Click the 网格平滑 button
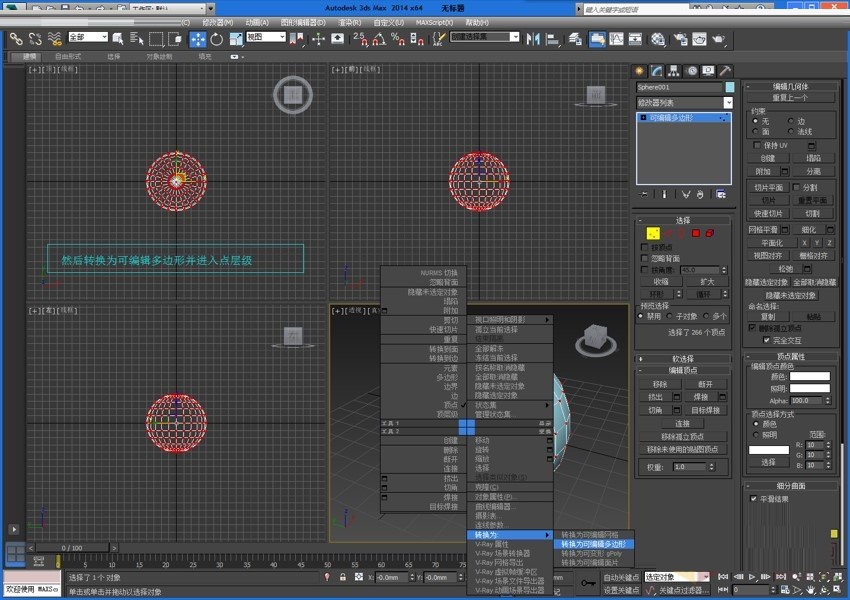Image resolution: width=850 pixels, height=600 pixels. tap(763, 230)
